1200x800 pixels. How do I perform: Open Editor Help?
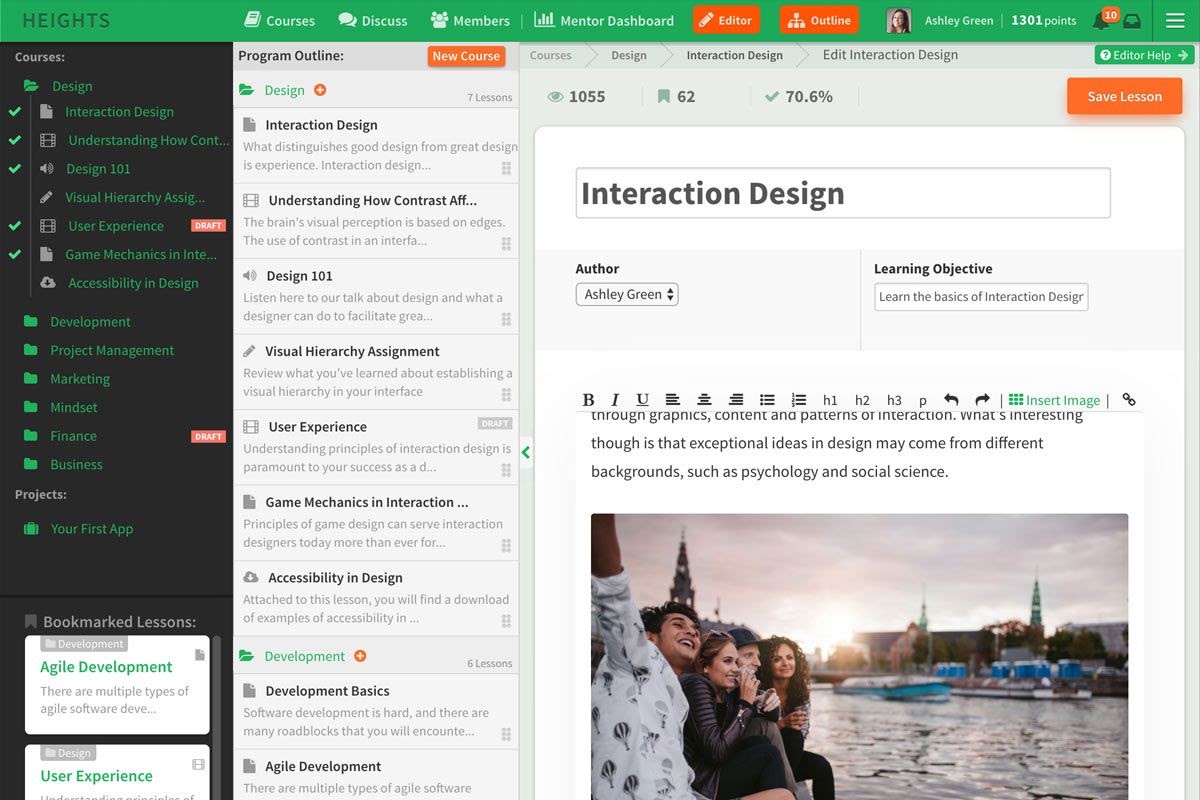tap(1144, 55)
